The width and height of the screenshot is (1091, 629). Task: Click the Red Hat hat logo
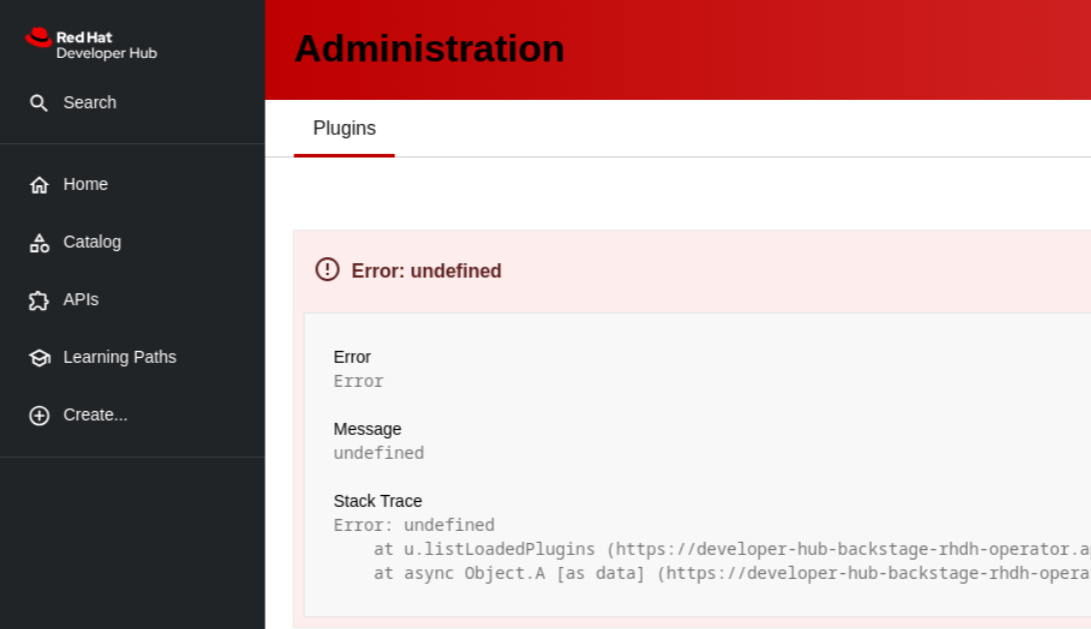tap(39, 38)
